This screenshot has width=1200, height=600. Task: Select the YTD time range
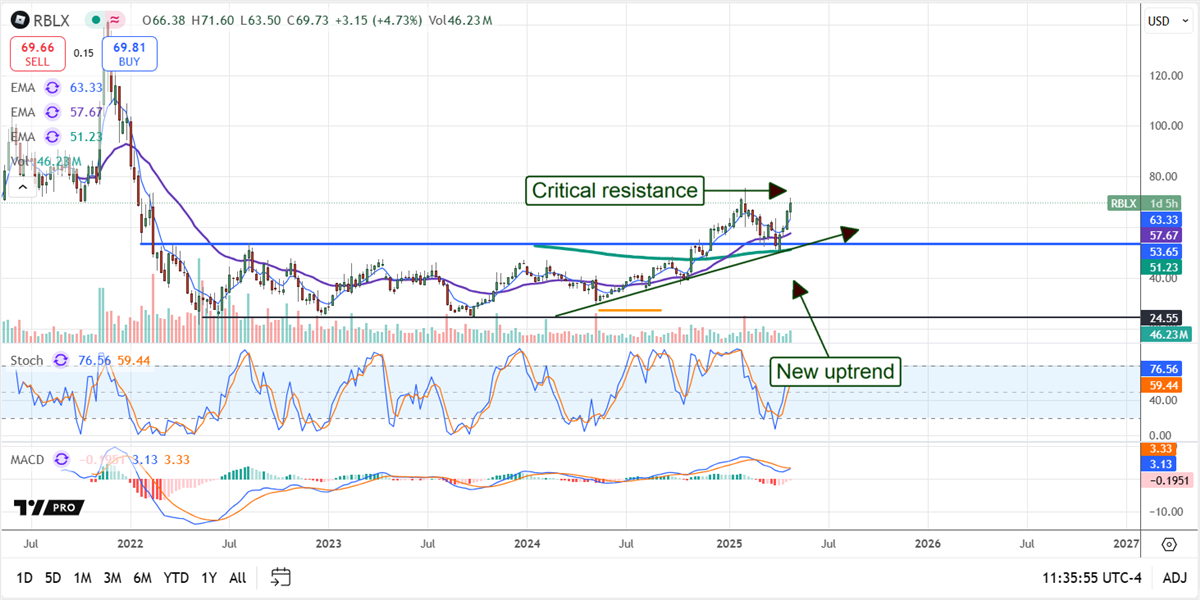click(x=176, y=577)
